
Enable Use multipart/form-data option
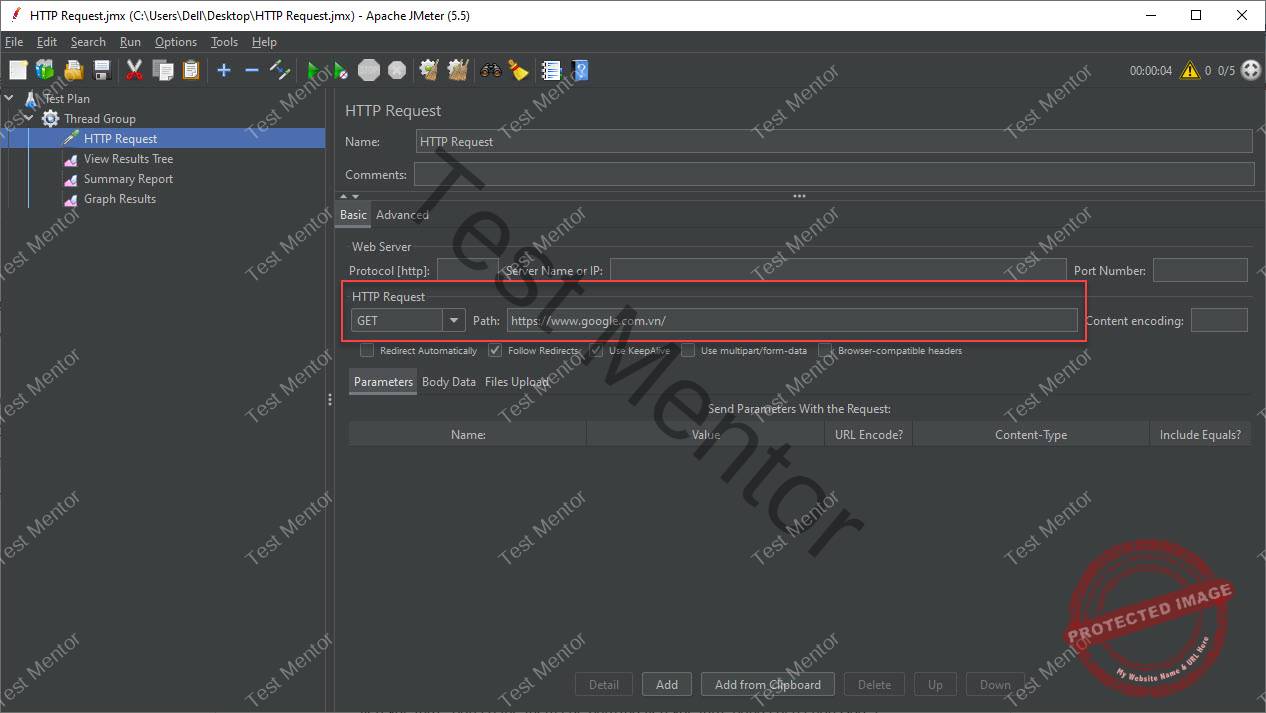tap(688, 350)
